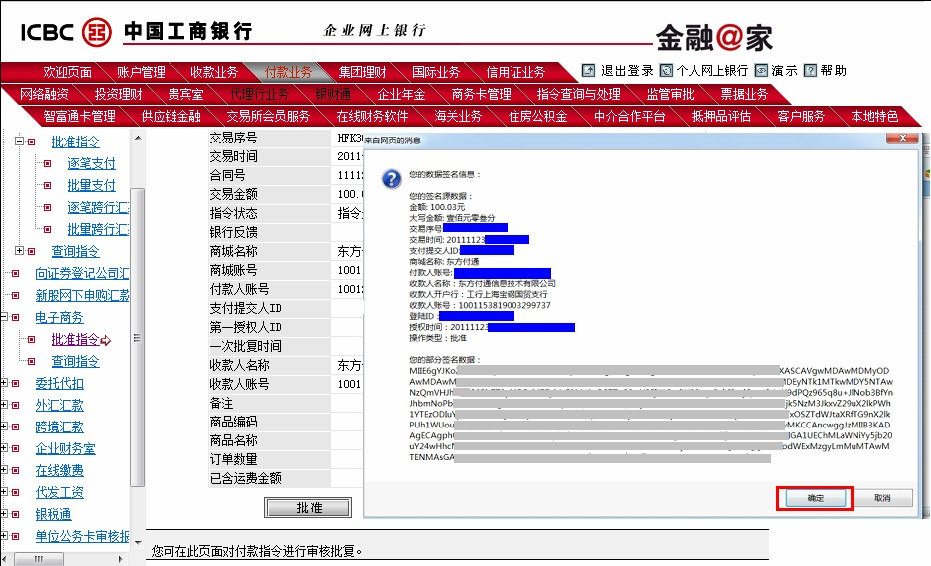Expand the 在线缴费 tree node
The image size is (931, 566).
3,470
